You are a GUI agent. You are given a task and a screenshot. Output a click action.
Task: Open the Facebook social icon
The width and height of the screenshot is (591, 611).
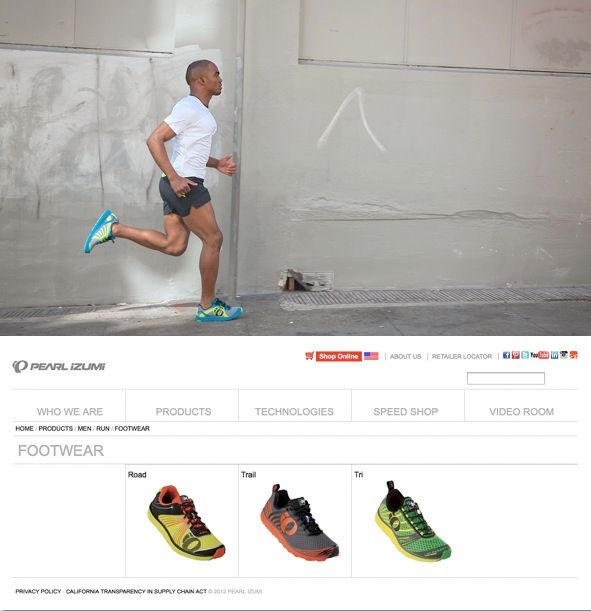click(506, 355)
